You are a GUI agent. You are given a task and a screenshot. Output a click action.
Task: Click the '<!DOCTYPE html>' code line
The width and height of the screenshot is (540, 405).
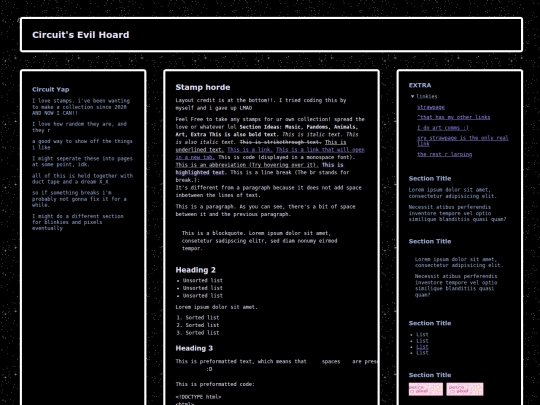[x=198, y=397]
